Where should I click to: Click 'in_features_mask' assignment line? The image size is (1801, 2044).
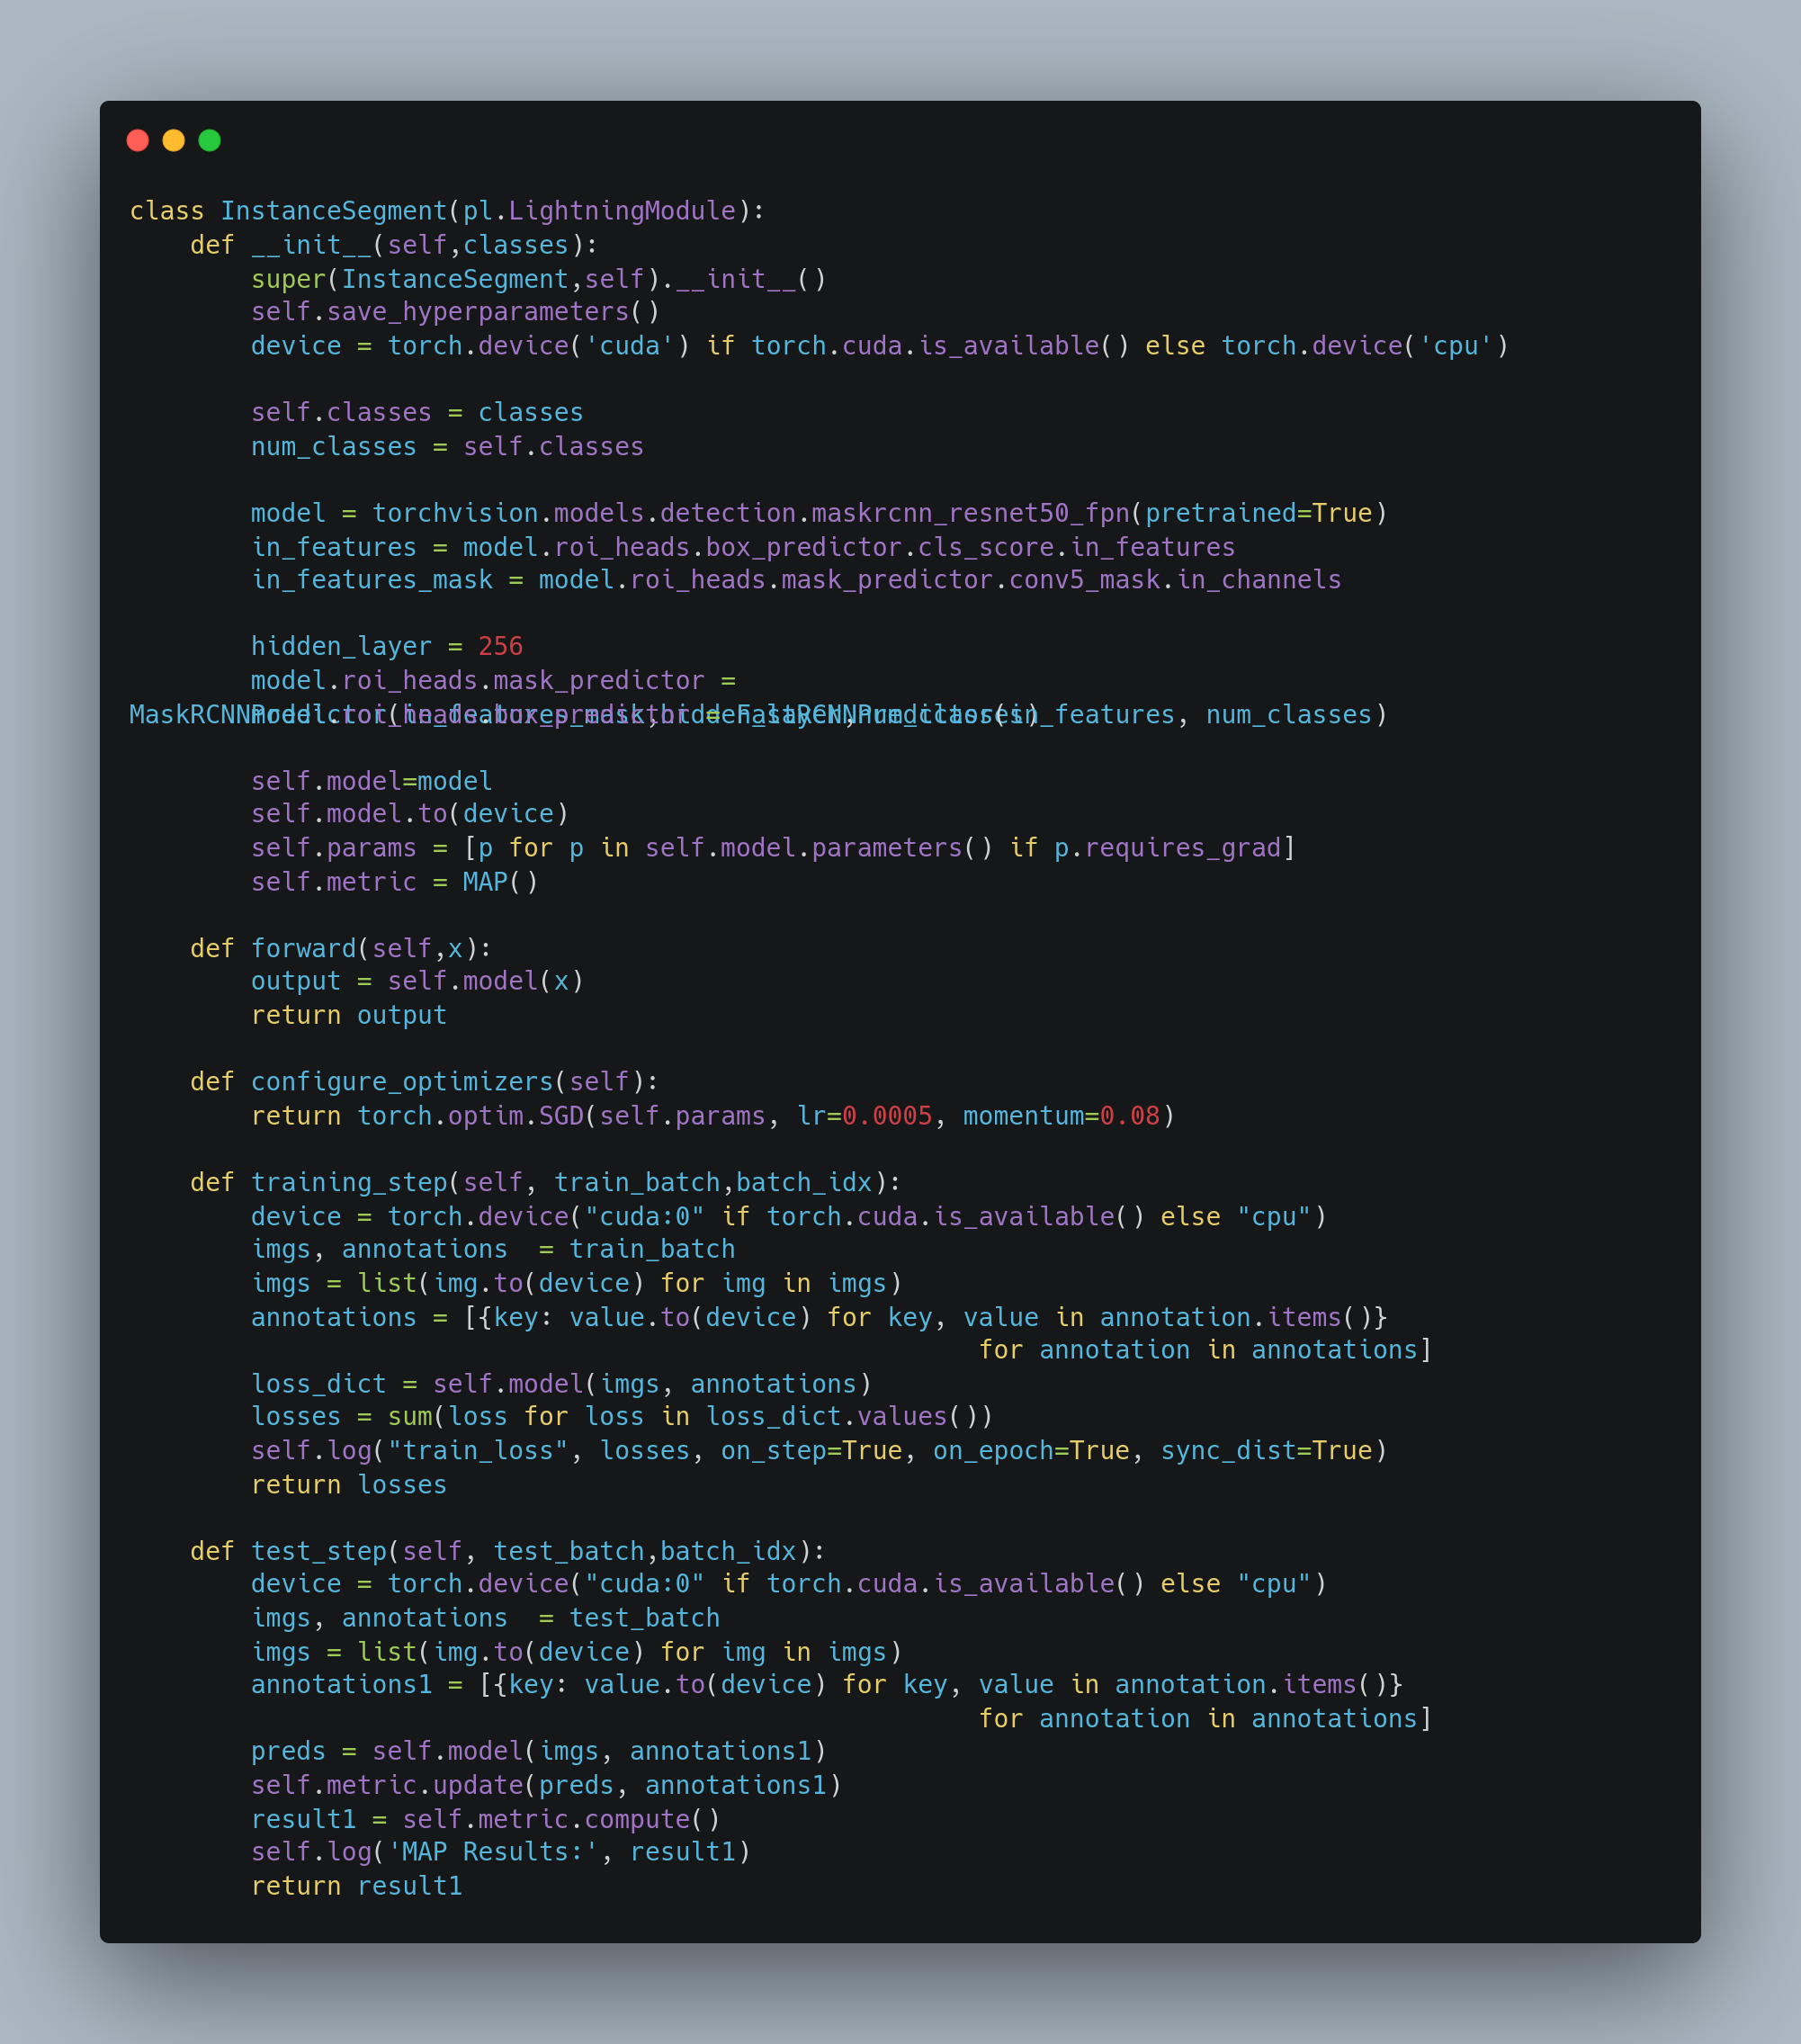pyautogui.click(x=796, y=580)
